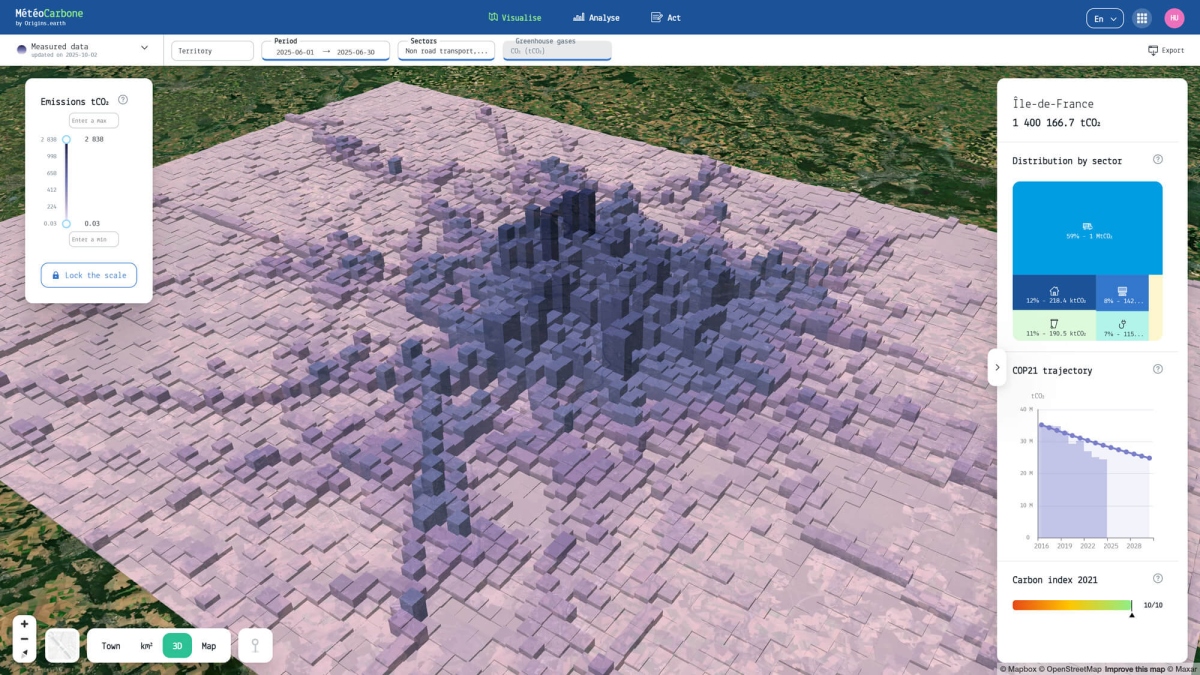Click the COP21 trajectory info icon

coord(1158,369)
